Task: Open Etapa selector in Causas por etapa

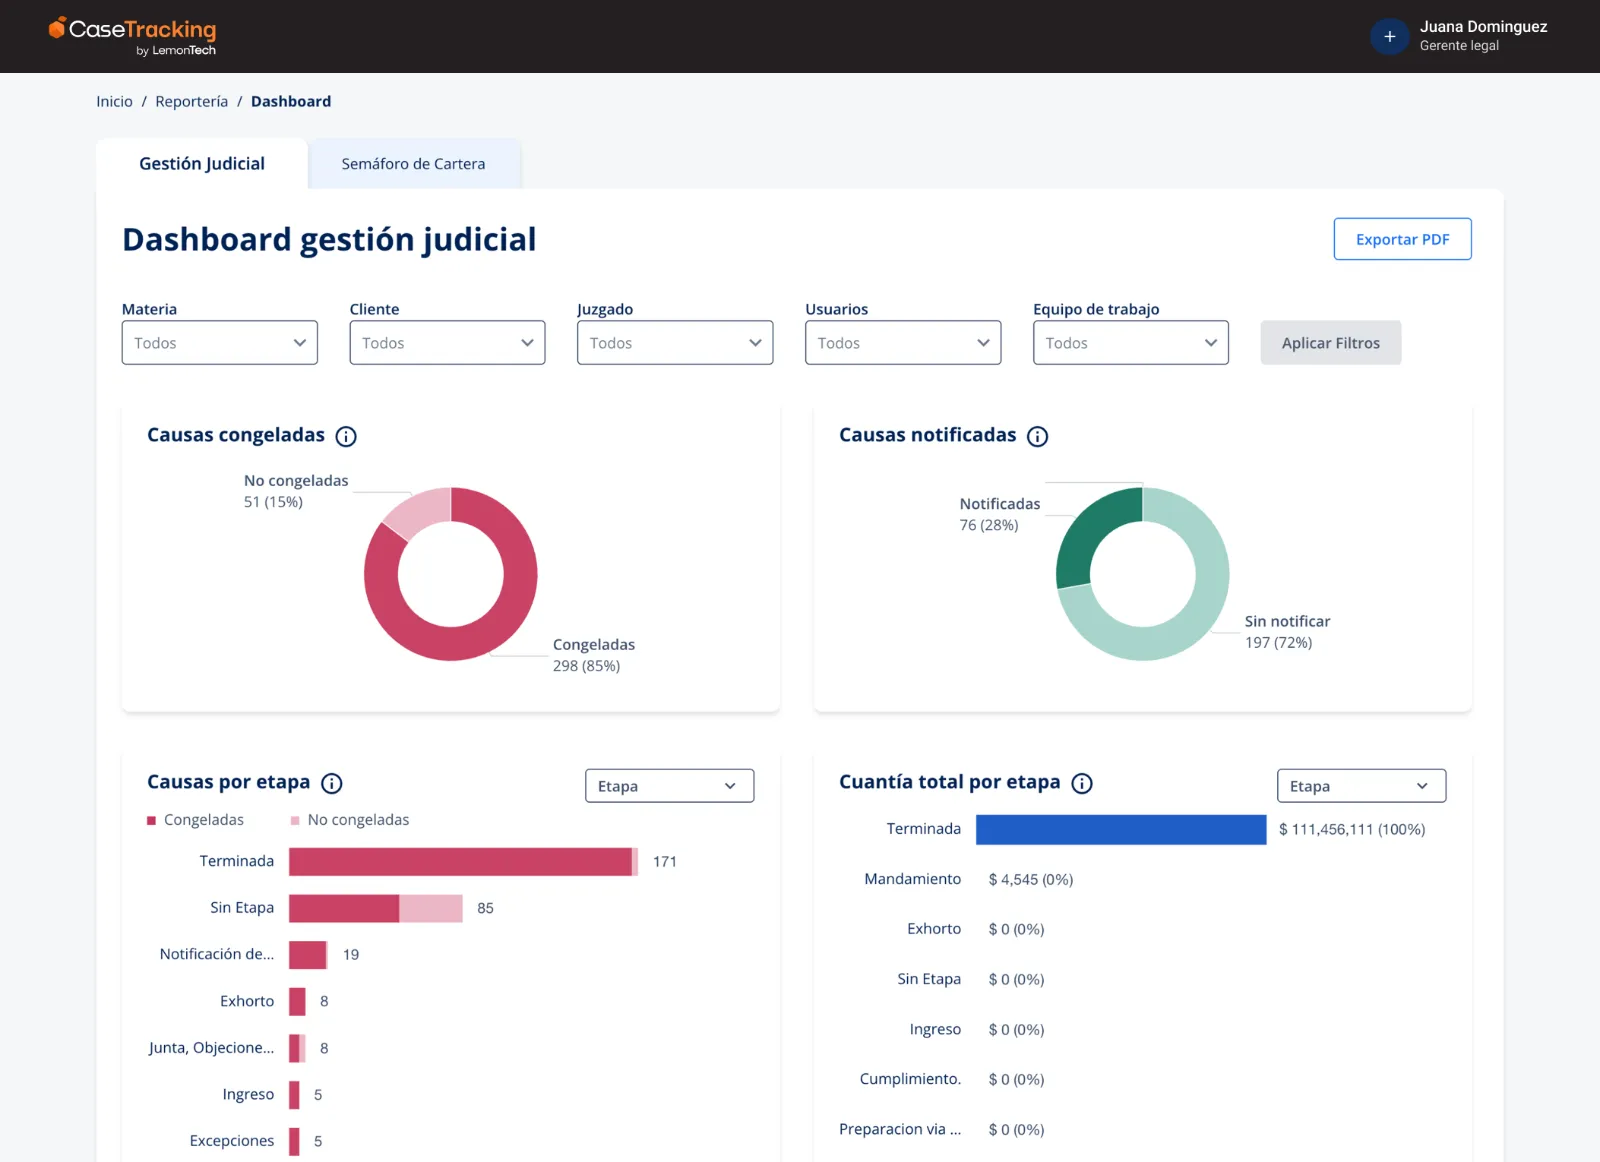Action: tap(669, 786)
